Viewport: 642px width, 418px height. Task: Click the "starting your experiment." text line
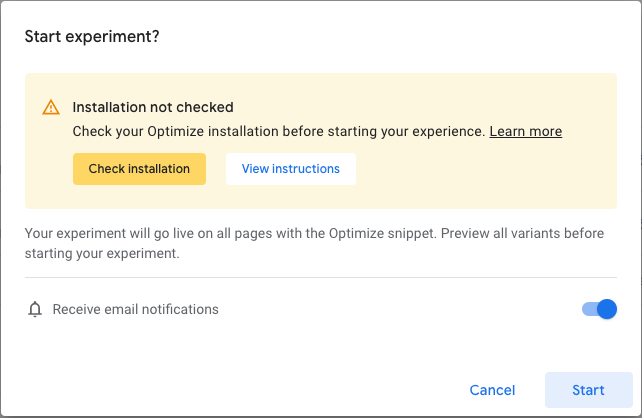coord(101,253)
